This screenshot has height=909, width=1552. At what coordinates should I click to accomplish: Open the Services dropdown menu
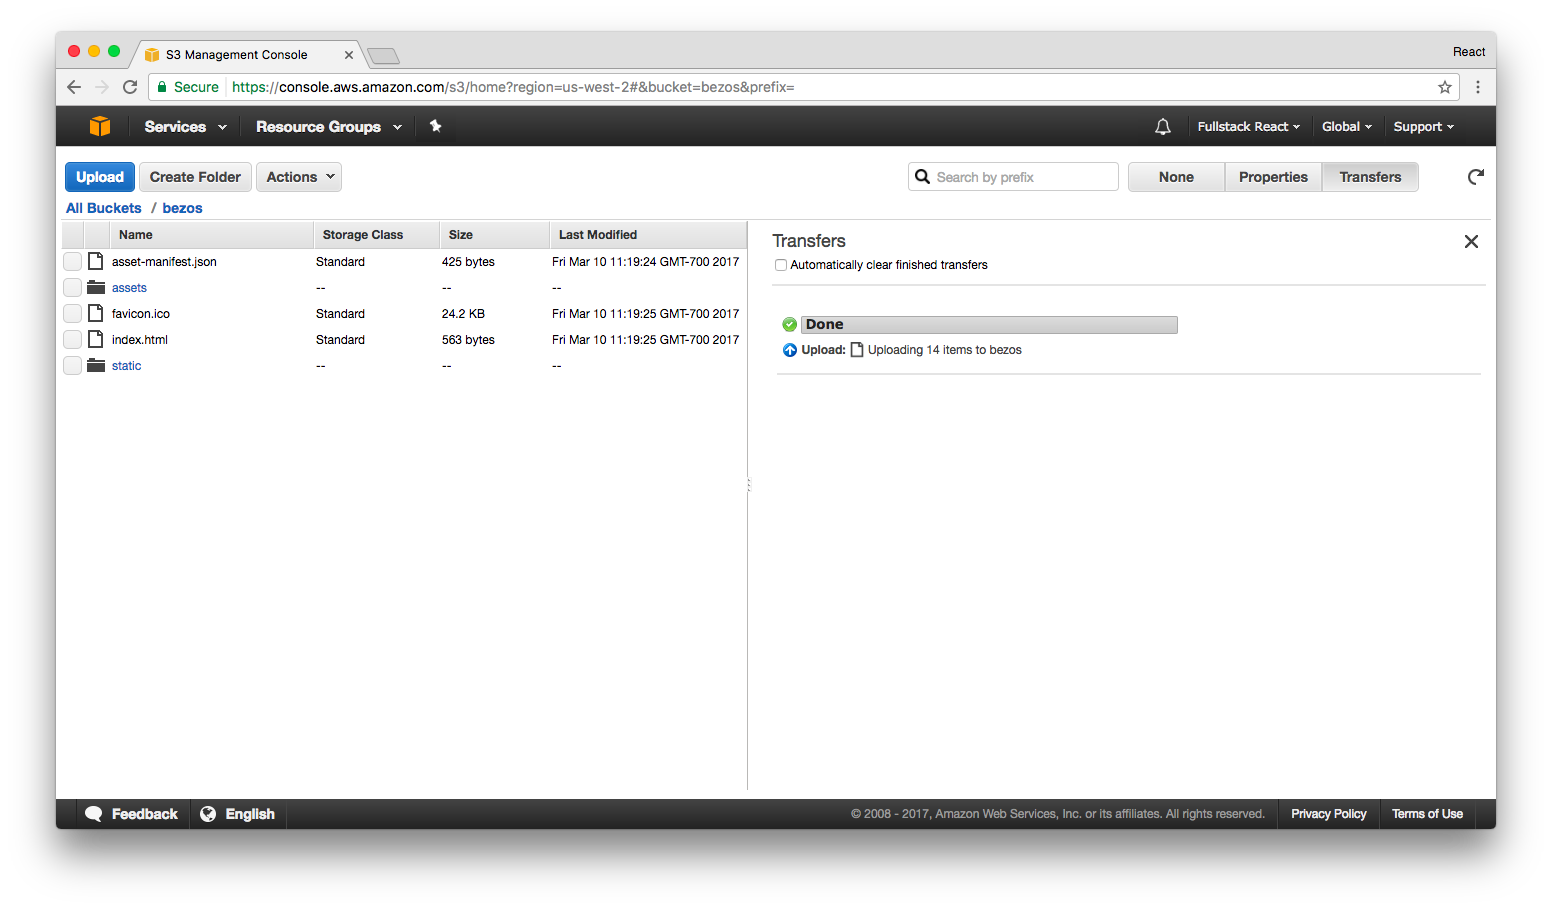pyautogui.click(x=185, y=127)
